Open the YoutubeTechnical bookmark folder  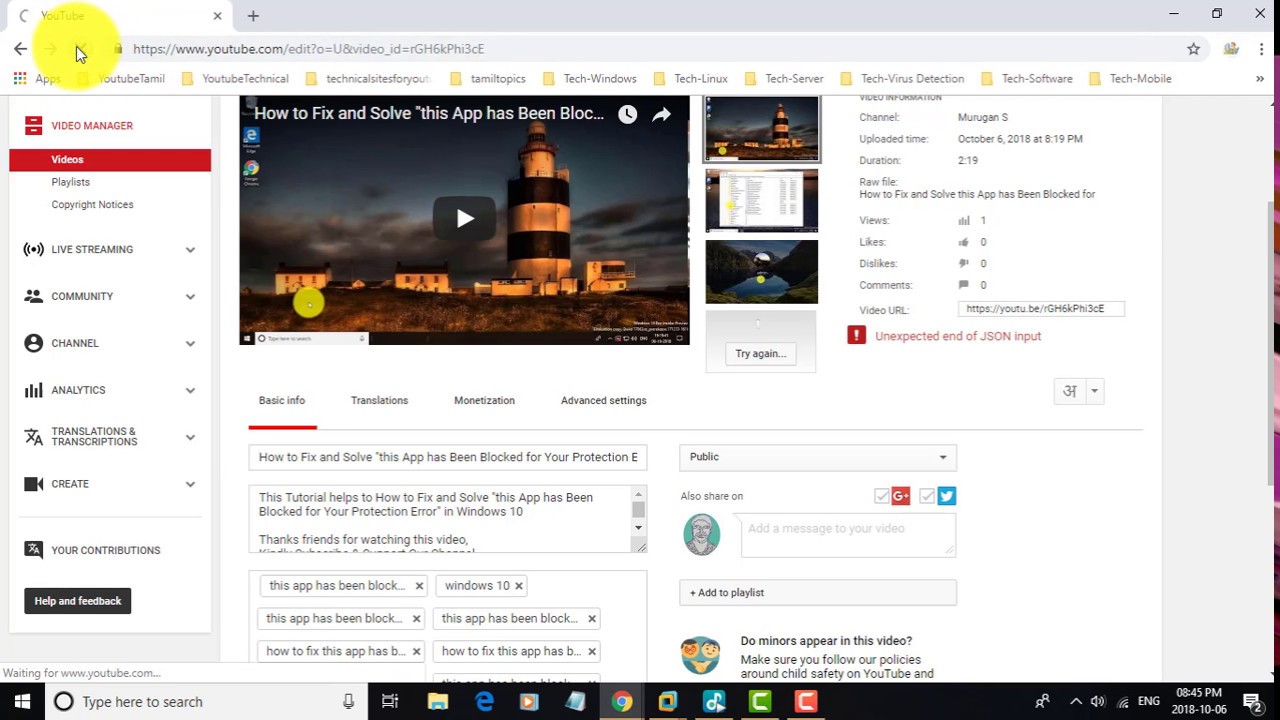tap(235, 78)
